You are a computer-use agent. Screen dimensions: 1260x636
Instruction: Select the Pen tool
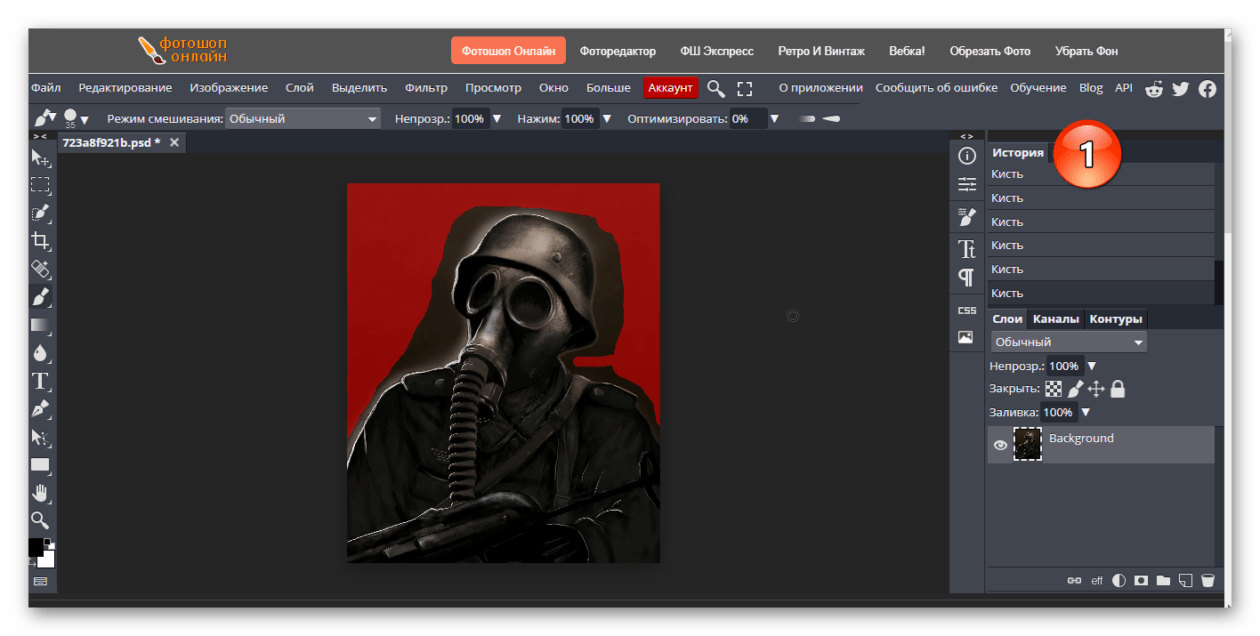click(40, 409)
